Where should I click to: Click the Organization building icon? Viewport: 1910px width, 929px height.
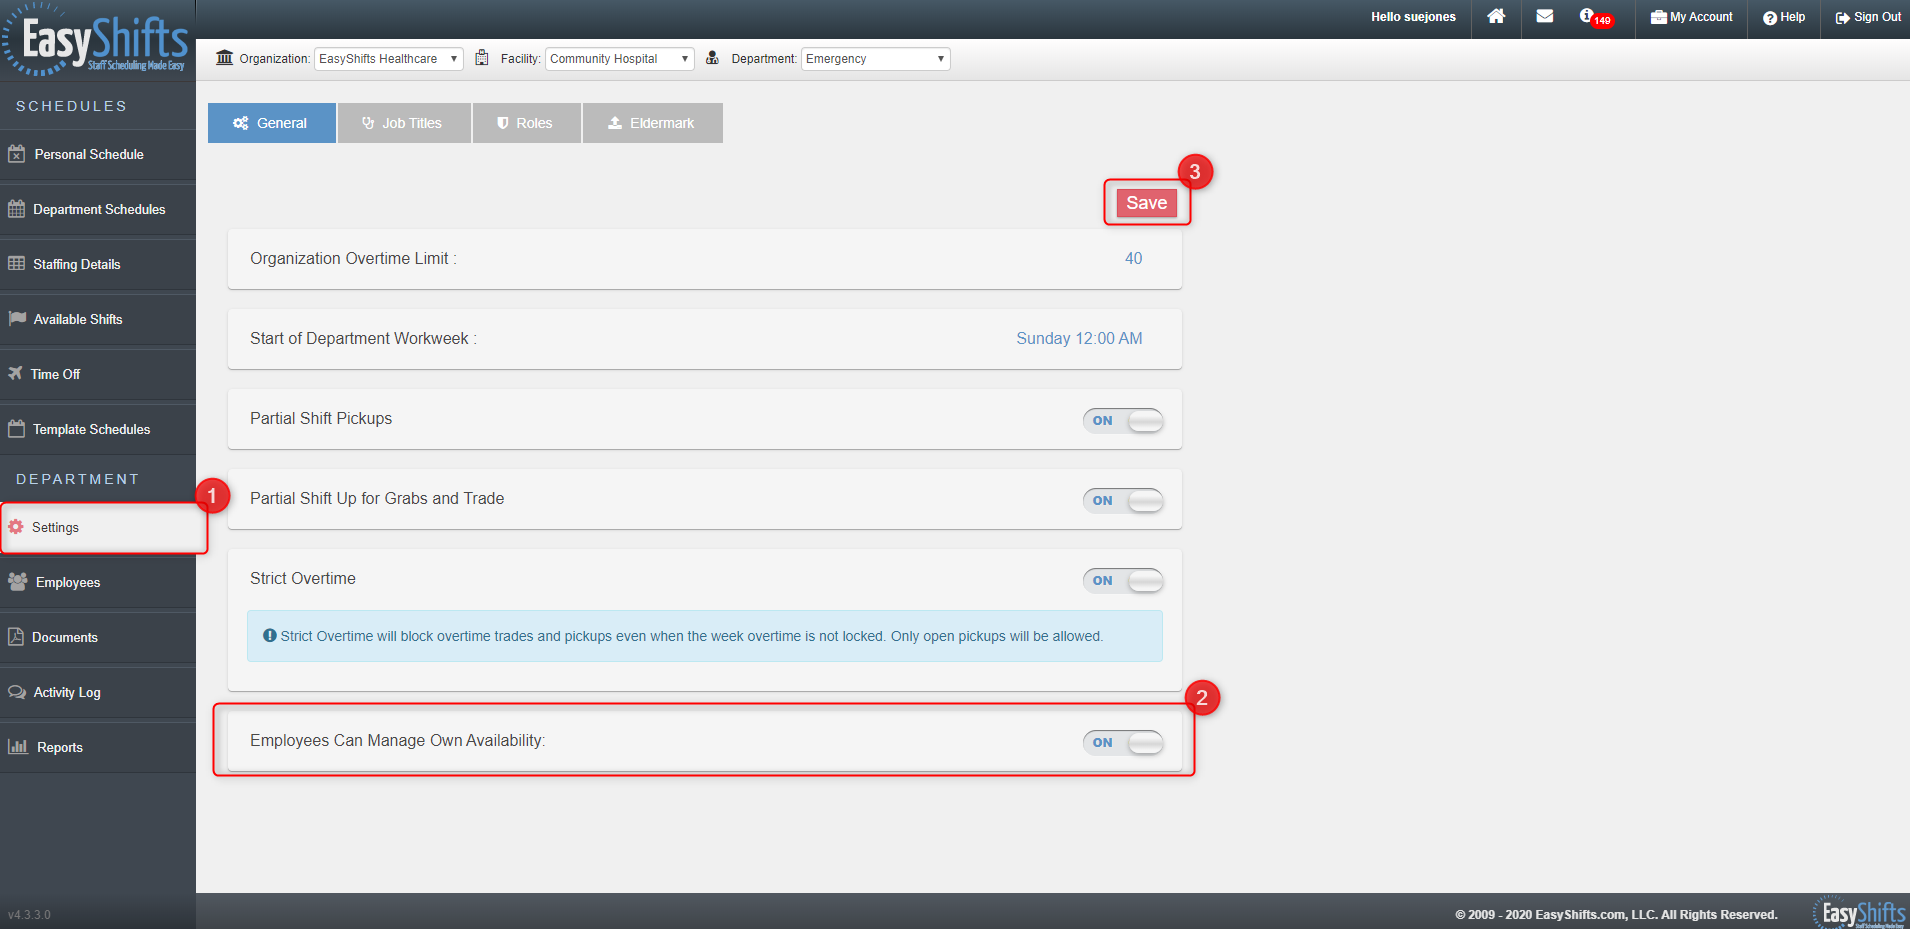[x=224, y=58]
